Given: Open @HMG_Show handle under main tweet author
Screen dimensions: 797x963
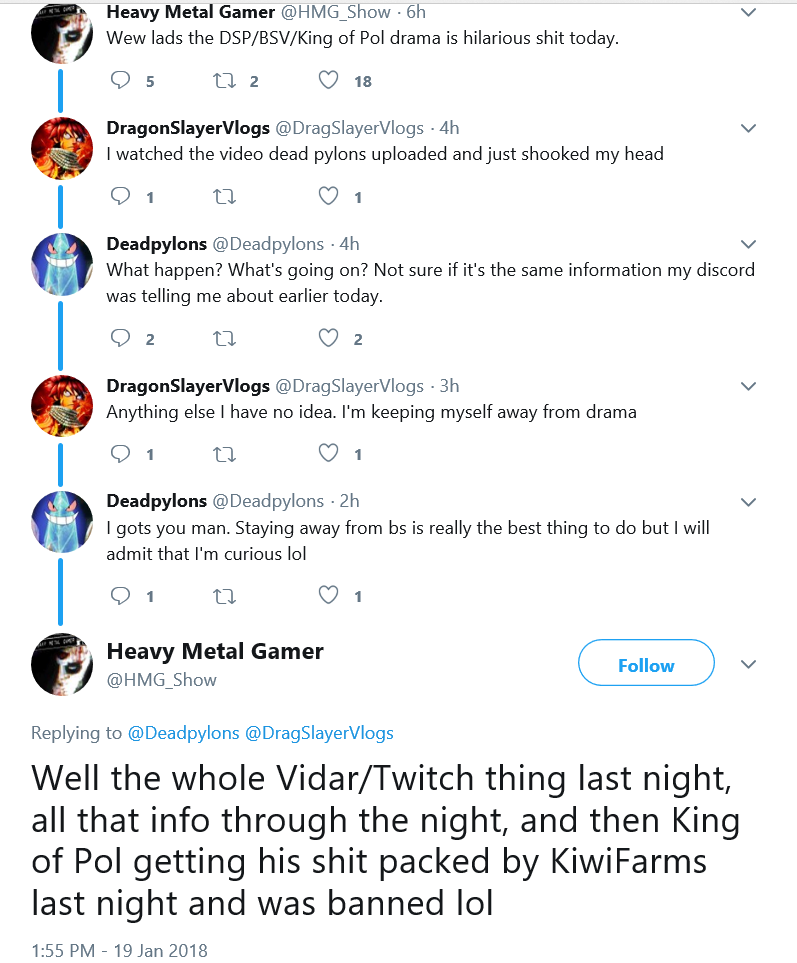Looking at the screenshot, I should pos(161,680).
